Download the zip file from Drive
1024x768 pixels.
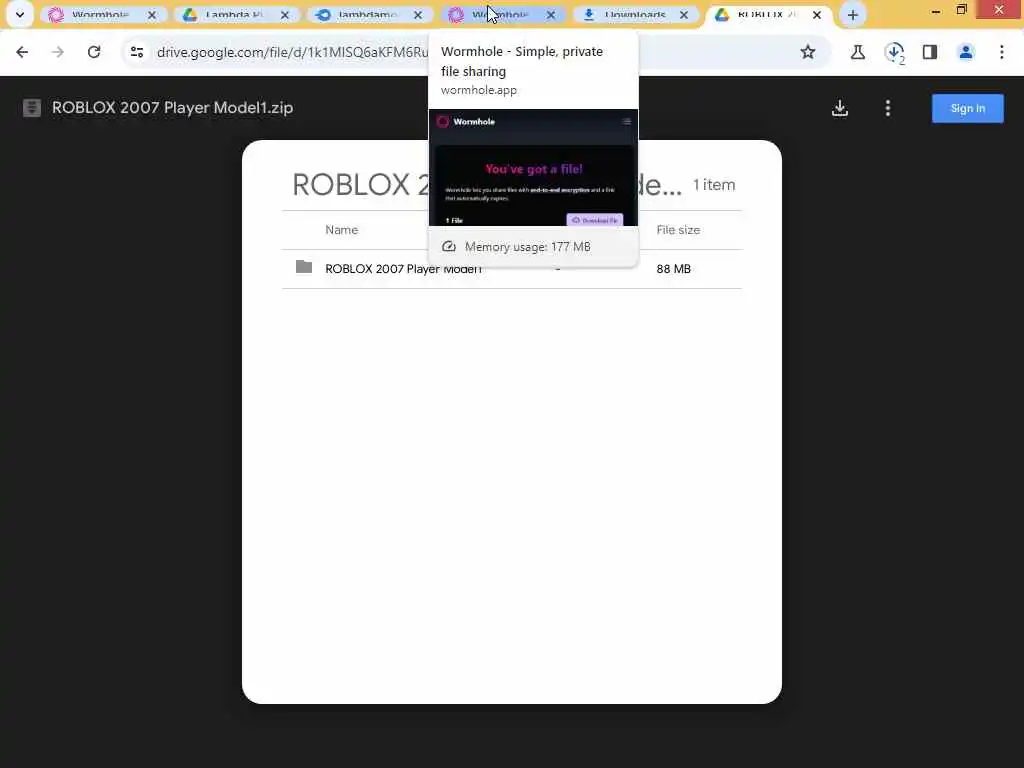pos(840,108)
